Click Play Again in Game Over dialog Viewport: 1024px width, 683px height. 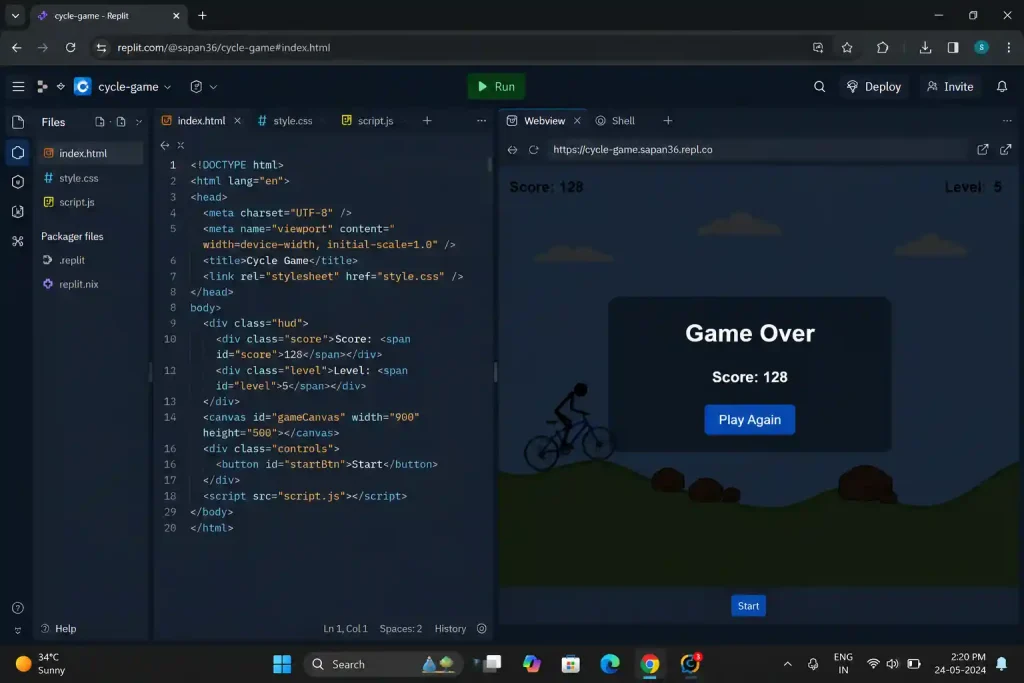click(x=749, y=420)
